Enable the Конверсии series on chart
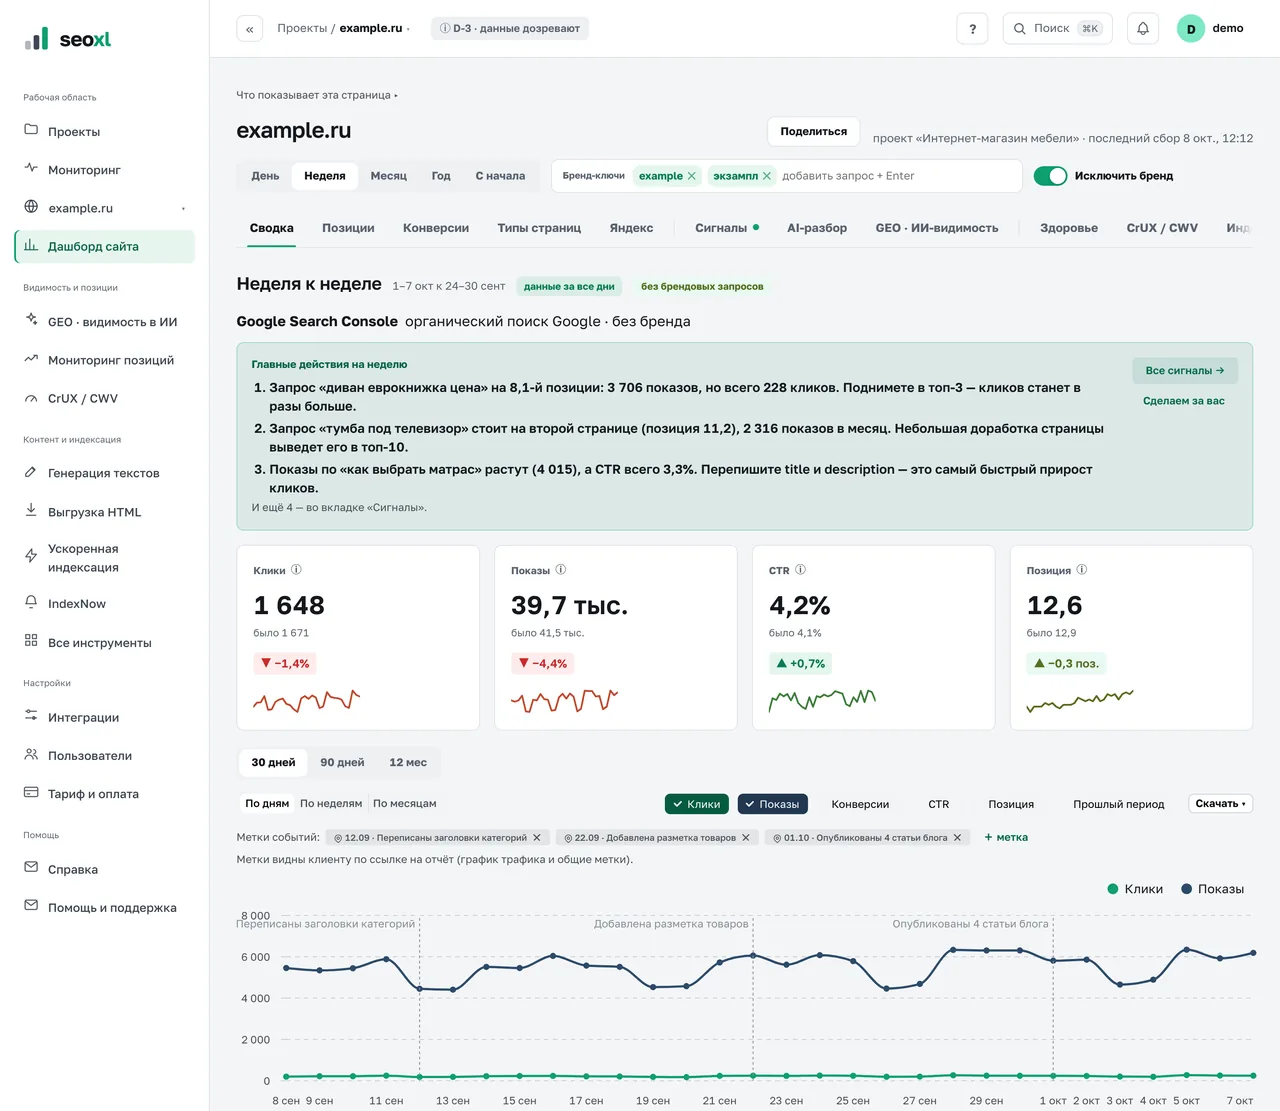Screen dimensions: 1280x1111 [x=860, y=804]
